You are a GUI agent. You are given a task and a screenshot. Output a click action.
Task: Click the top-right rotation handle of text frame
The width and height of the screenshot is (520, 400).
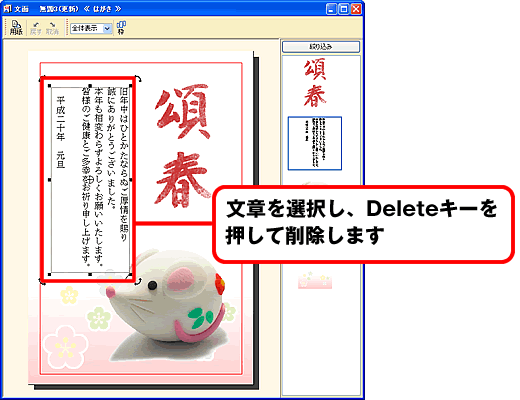click(x=138, y=79)
